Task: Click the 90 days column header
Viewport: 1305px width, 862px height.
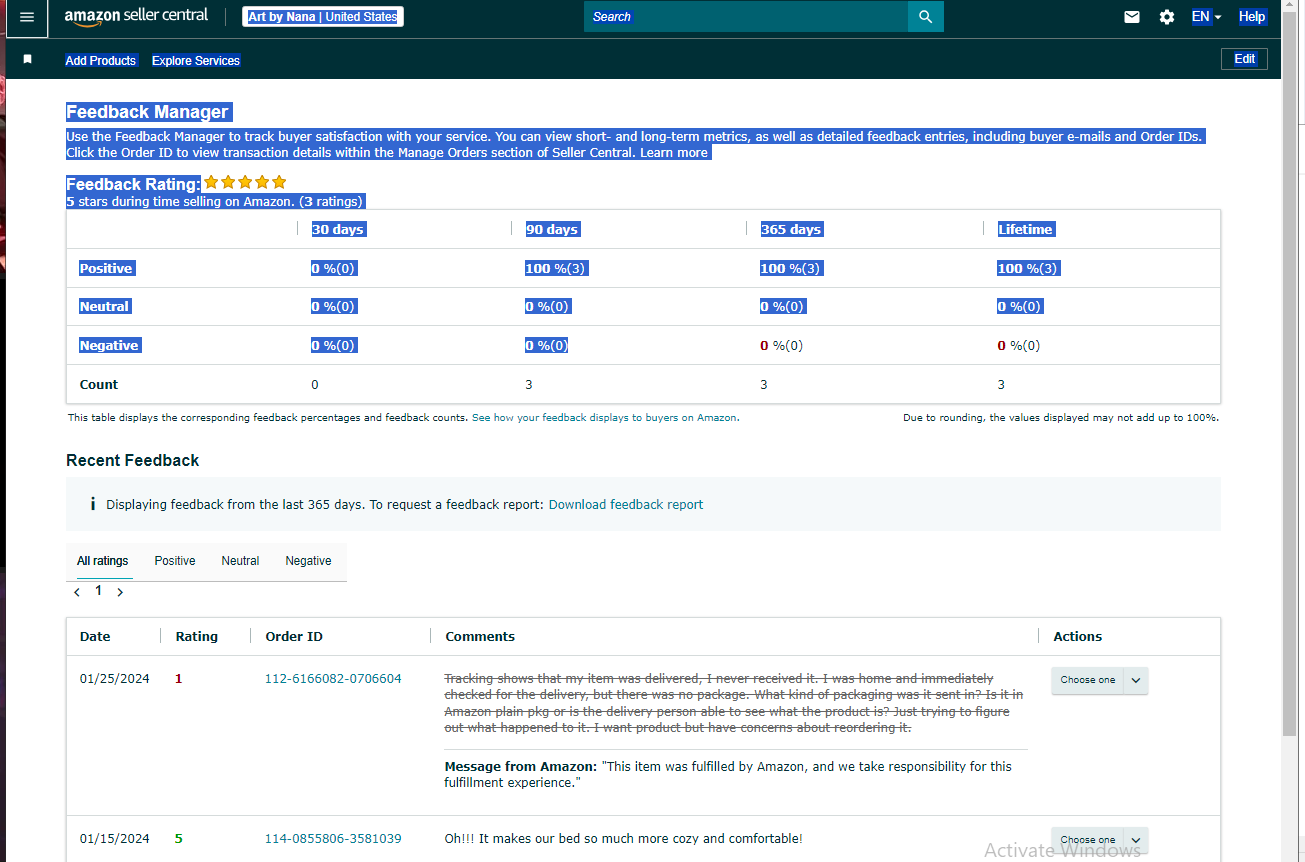Action: click(x=552, y=229)
